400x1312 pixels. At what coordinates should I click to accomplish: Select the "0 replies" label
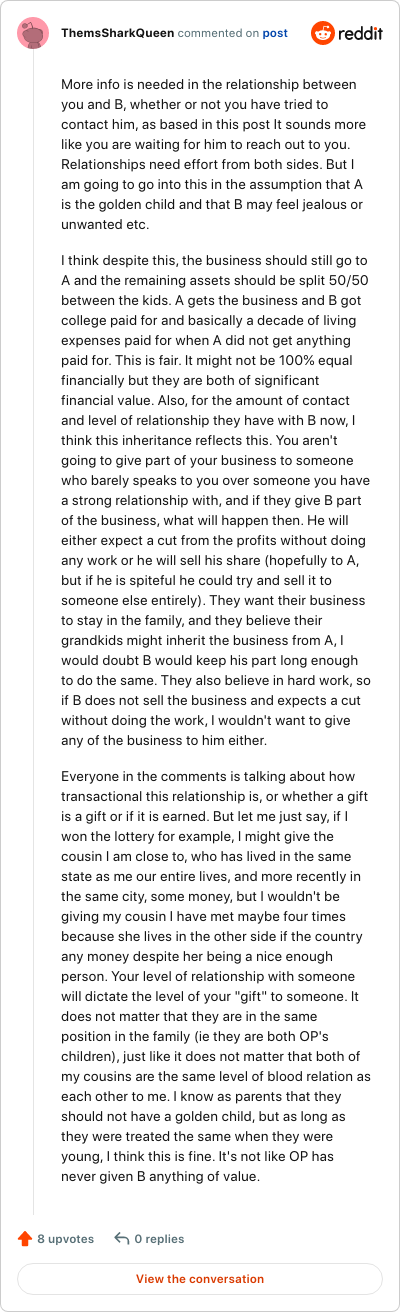pos(159,1238)
